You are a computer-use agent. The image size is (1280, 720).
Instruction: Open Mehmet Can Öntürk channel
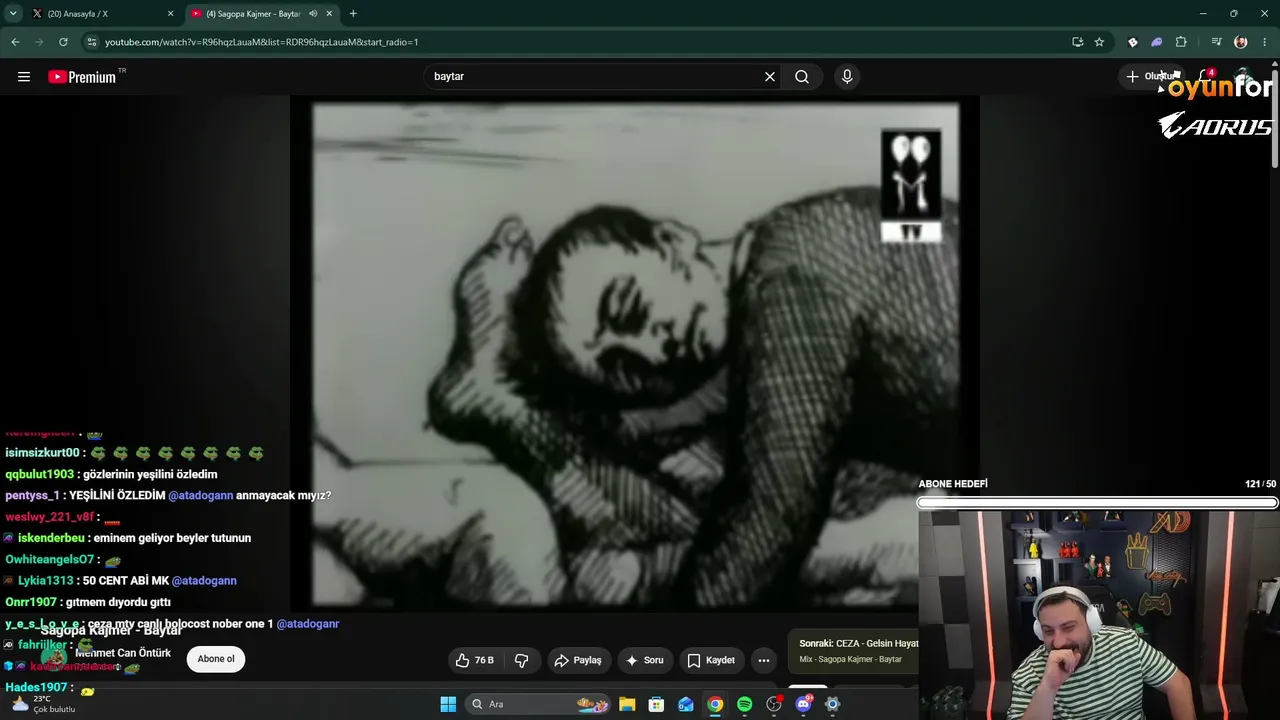123,653
